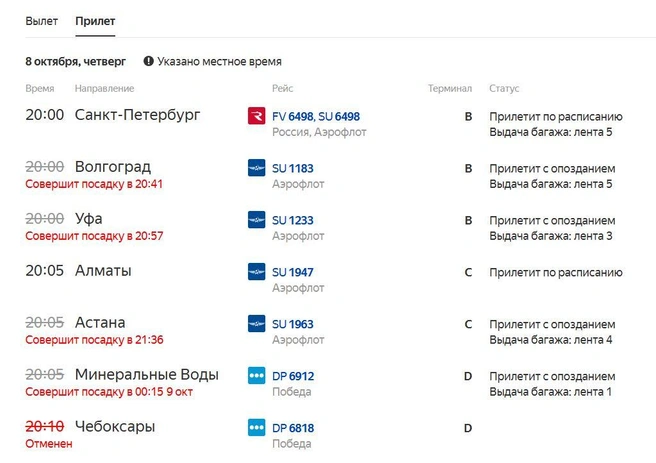Image resolution: width=656 pixels, height=463 pixels.
Task: Click the date 8 октября, четверг
Action: 75,61
